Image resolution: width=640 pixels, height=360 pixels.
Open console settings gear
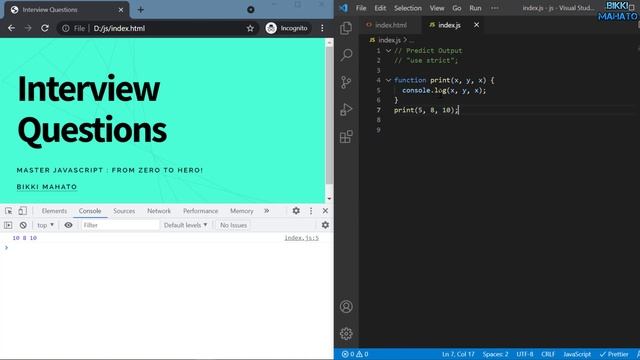[325, 225]
